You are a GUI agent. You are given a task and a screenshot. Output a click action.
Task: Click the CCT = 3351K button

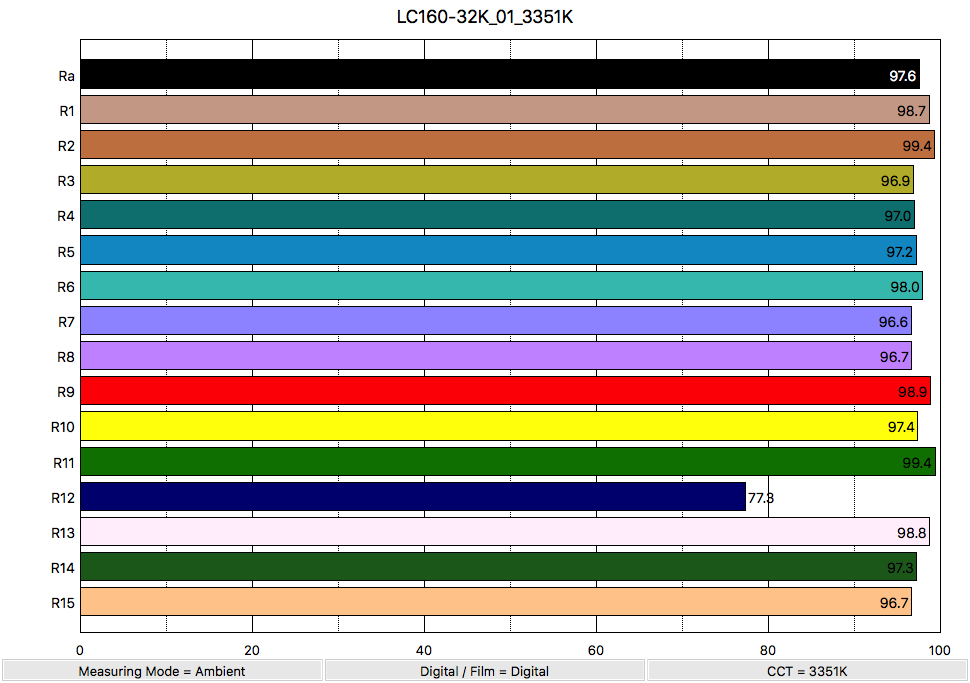coord(807,671)
